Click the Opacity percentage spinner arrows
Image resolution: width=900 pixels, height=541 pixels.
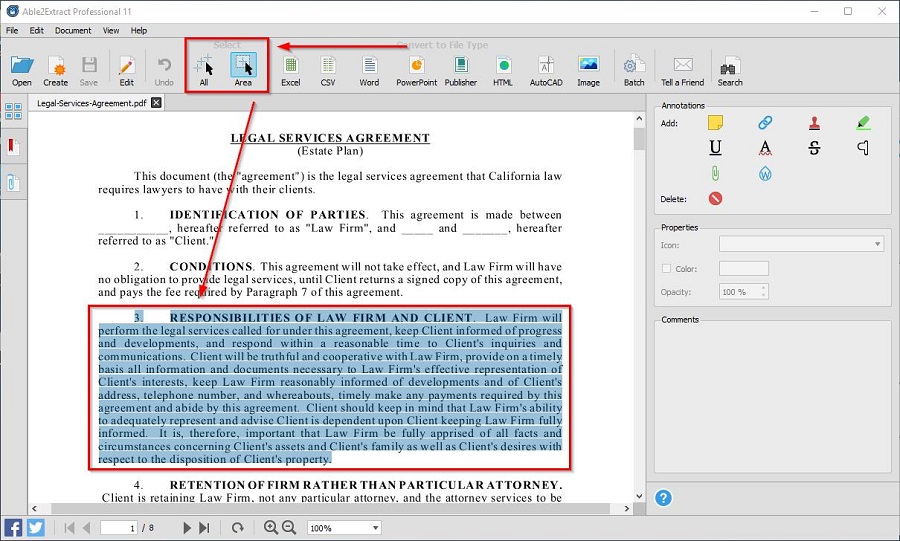(763, 291)
